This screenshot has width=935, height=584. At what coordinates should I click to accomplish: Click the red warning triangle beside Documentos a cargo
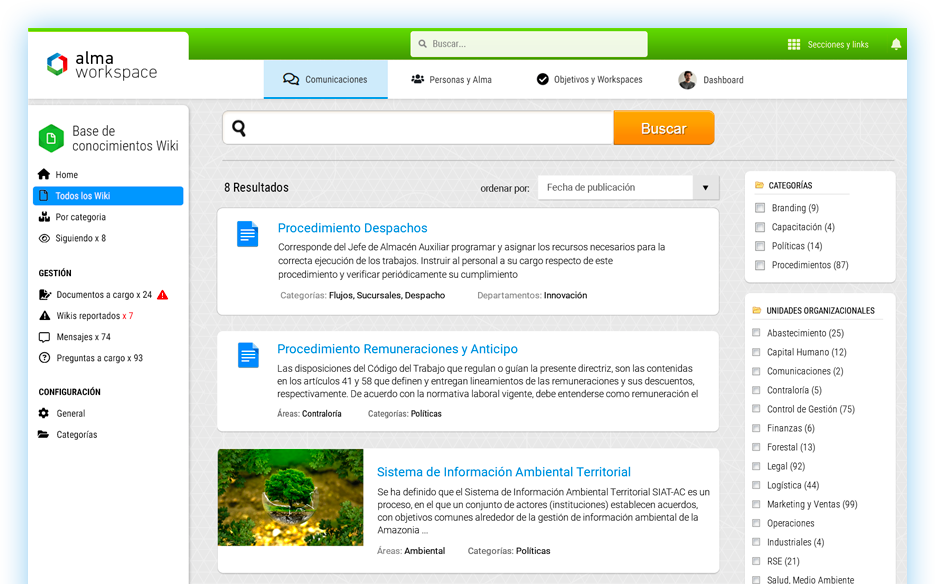[x=162, y=295]
